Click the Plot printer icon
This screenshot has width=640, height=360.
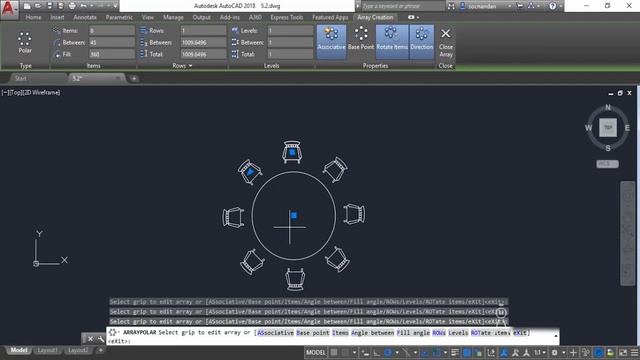(72, 6)
